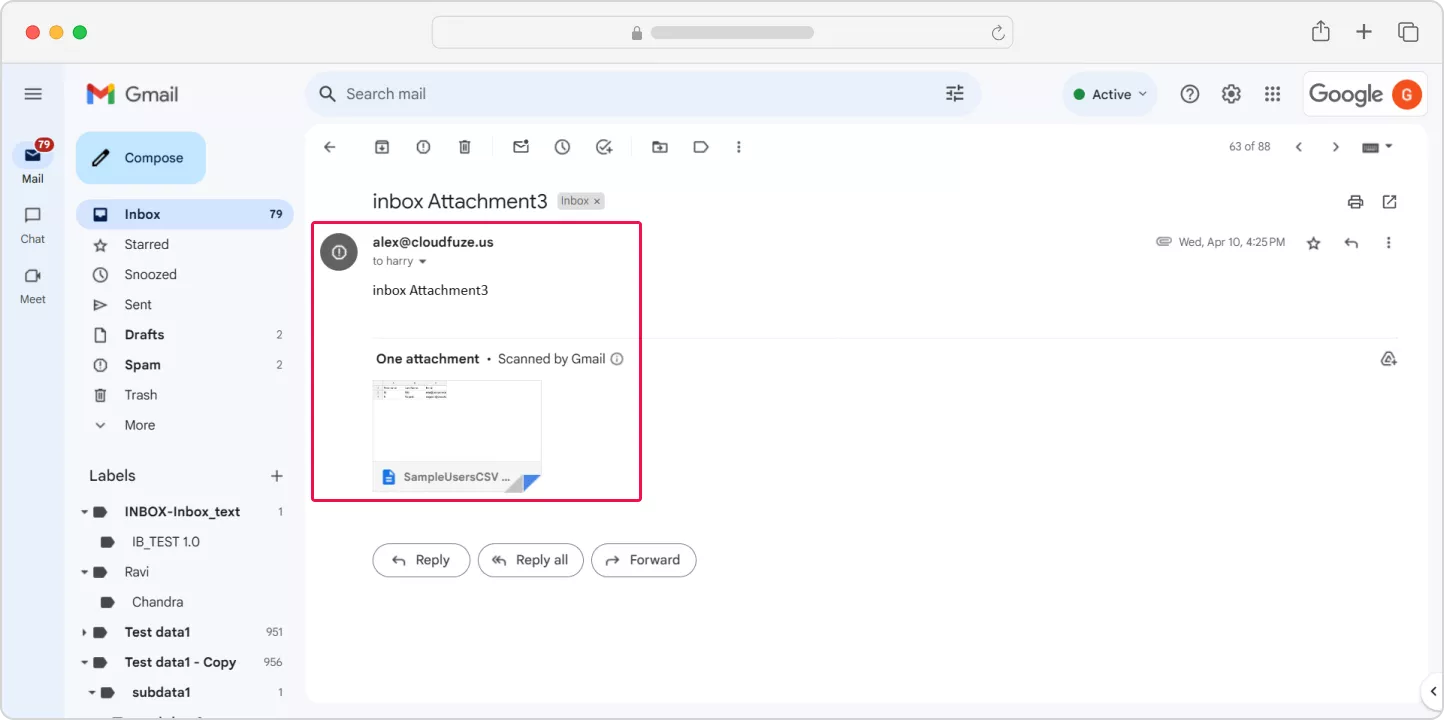Image resolution: width=1444 pixels, height=720 pixels.
Task: Click the Gmail logo
Action: [x=132, y=94]
